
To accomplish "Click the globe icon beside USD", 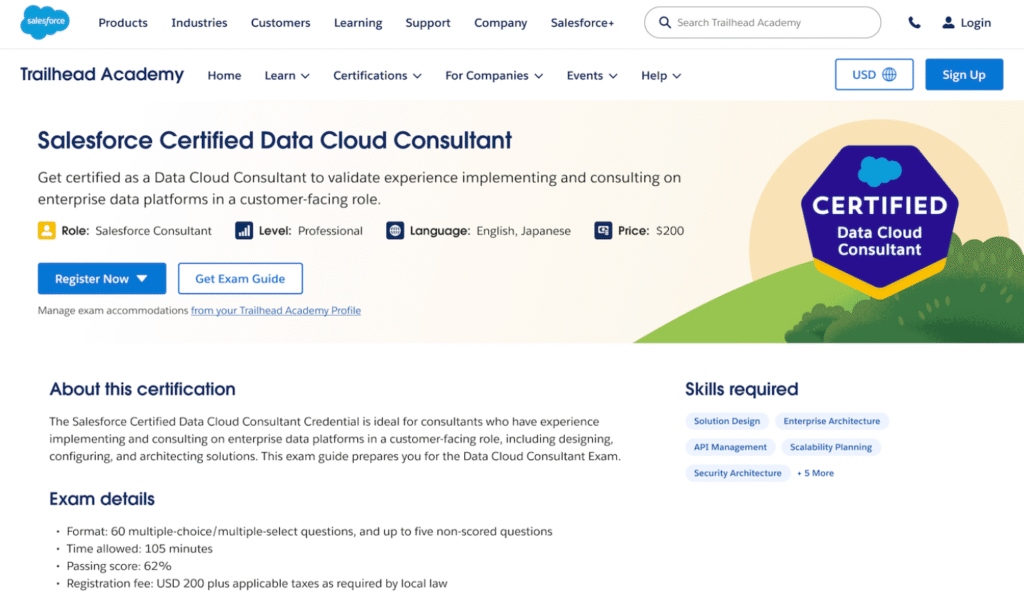I will [x=889, y=73].
